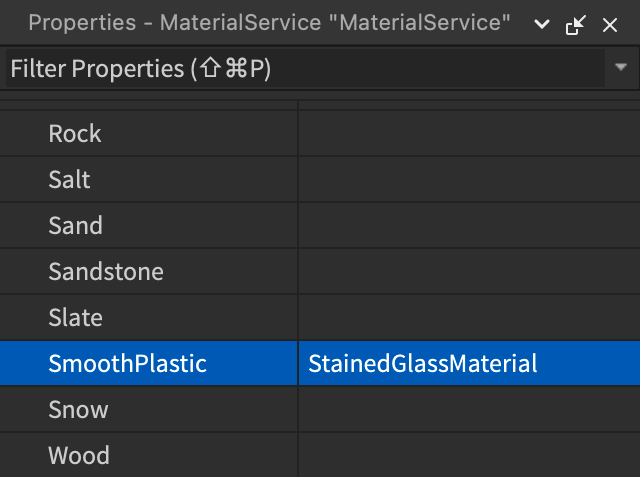Click the empty value field for Slate
Screen dimensions: 640x477
click(x=468, y=318)
